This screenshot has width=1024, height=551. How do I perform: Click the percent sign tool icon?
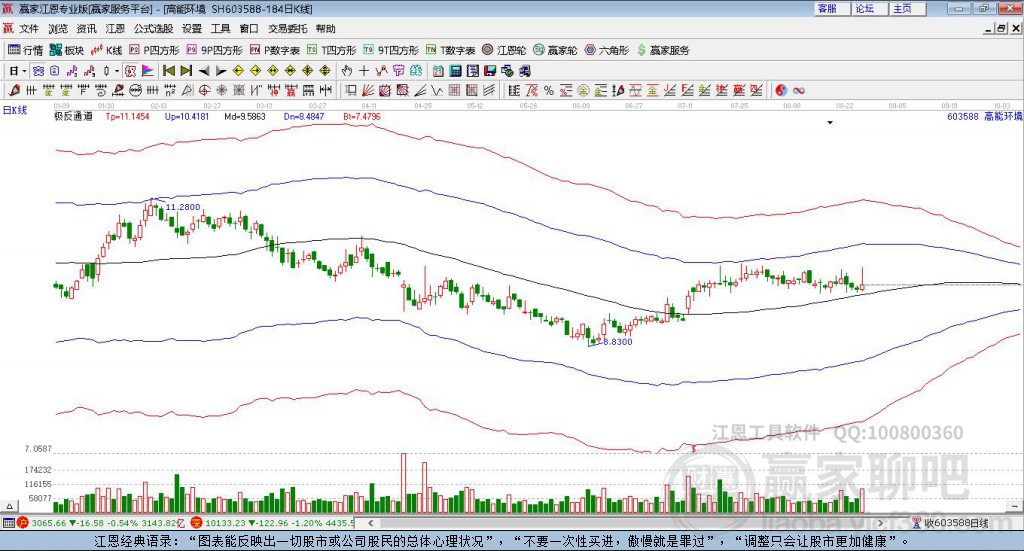pos(549,91)
